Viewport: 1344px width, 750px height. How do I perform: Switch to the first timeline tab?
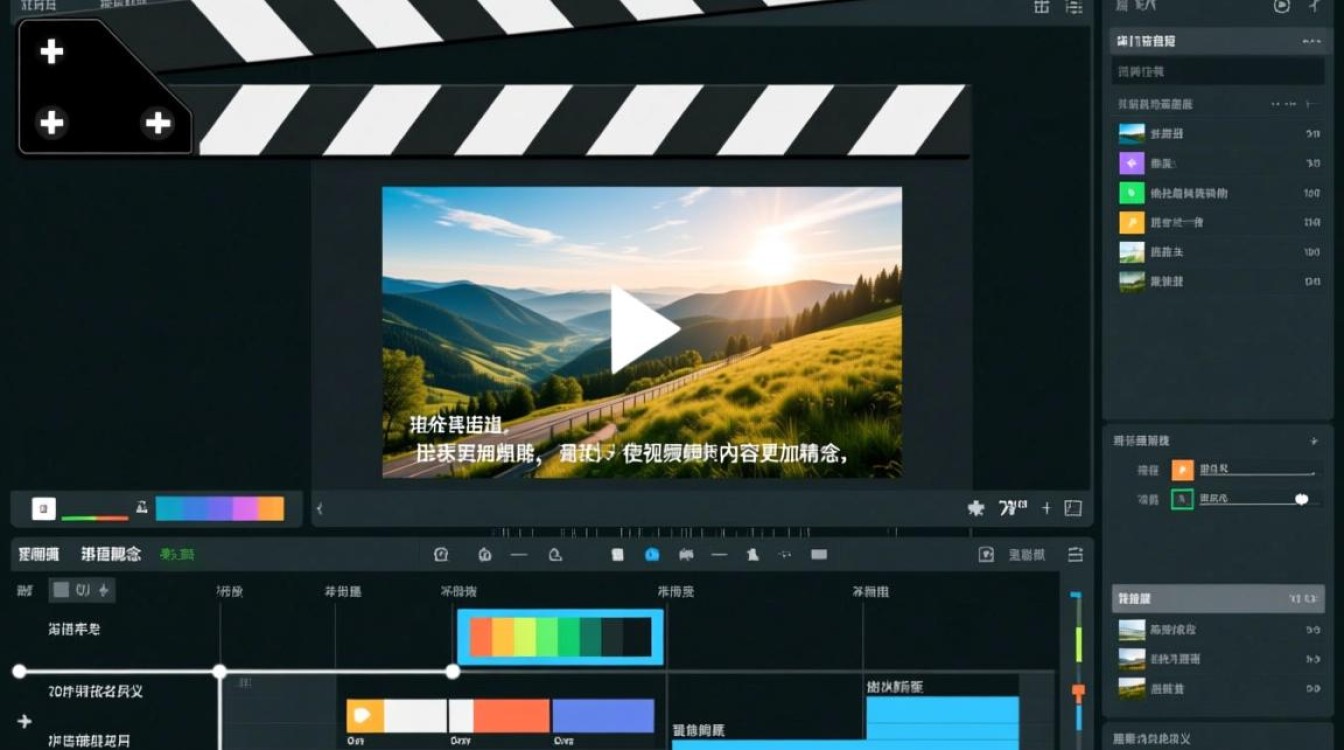[39, 554]
